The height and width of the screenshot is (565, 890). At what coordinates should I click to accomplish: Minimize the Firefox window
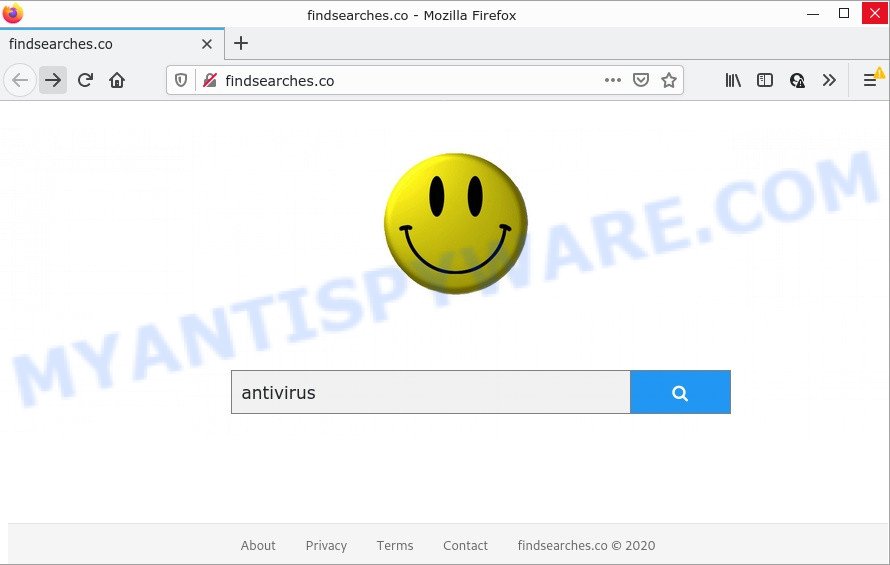tap(813, 14)
